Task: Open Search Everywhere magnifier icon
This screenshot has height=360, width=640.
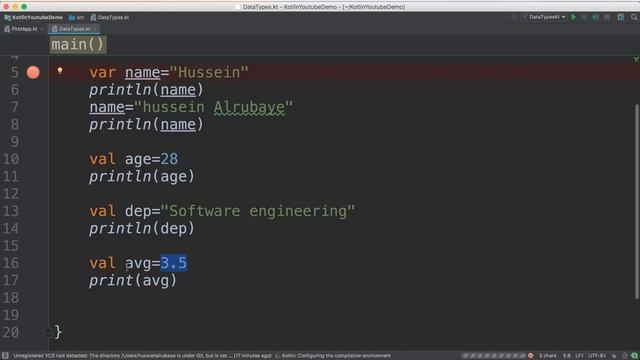Action: [x=634, y=17]
